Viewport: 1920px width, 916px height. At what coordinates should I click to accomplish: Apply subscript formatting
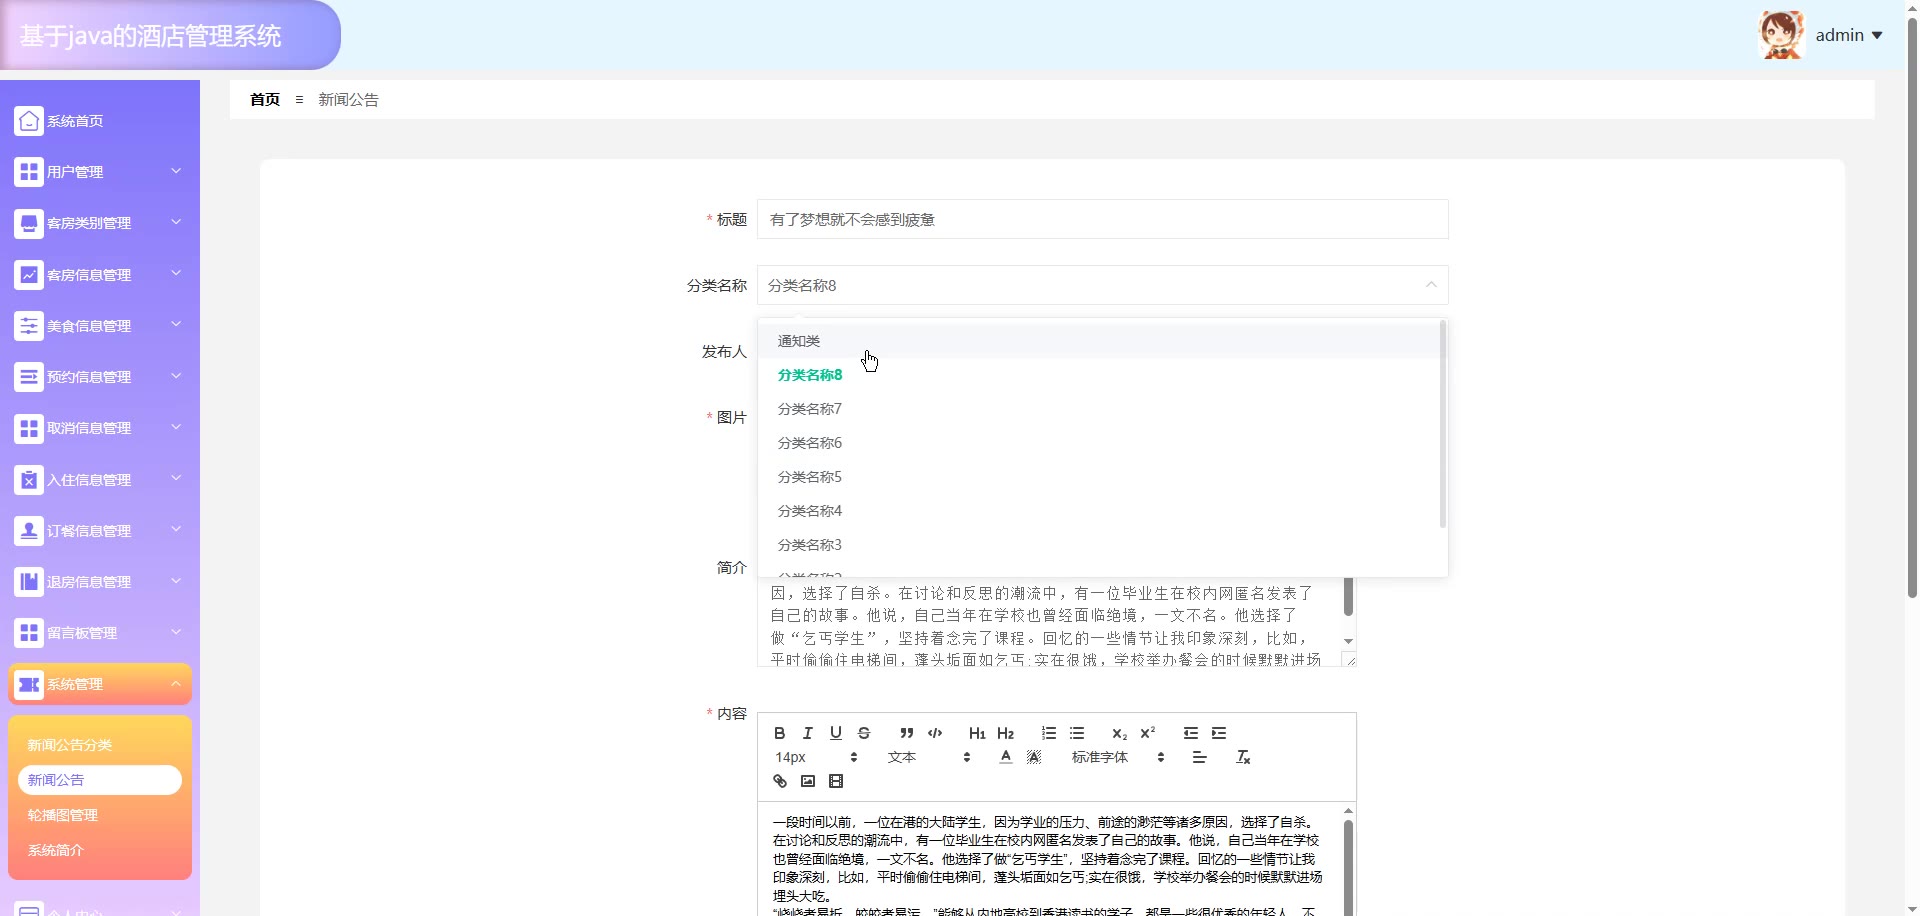[x=1120, y=733]
